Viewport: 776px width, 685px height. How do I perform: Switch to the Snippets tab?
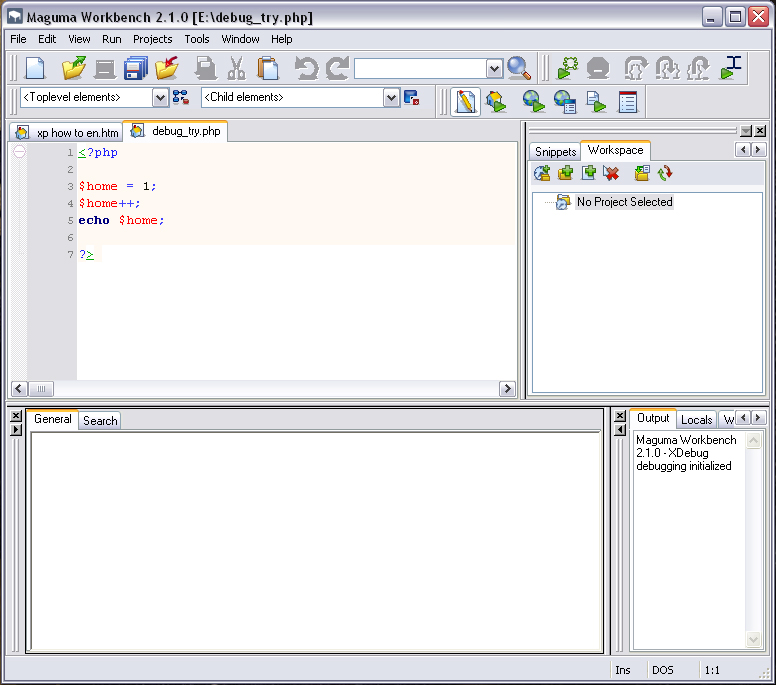(555, 151)
